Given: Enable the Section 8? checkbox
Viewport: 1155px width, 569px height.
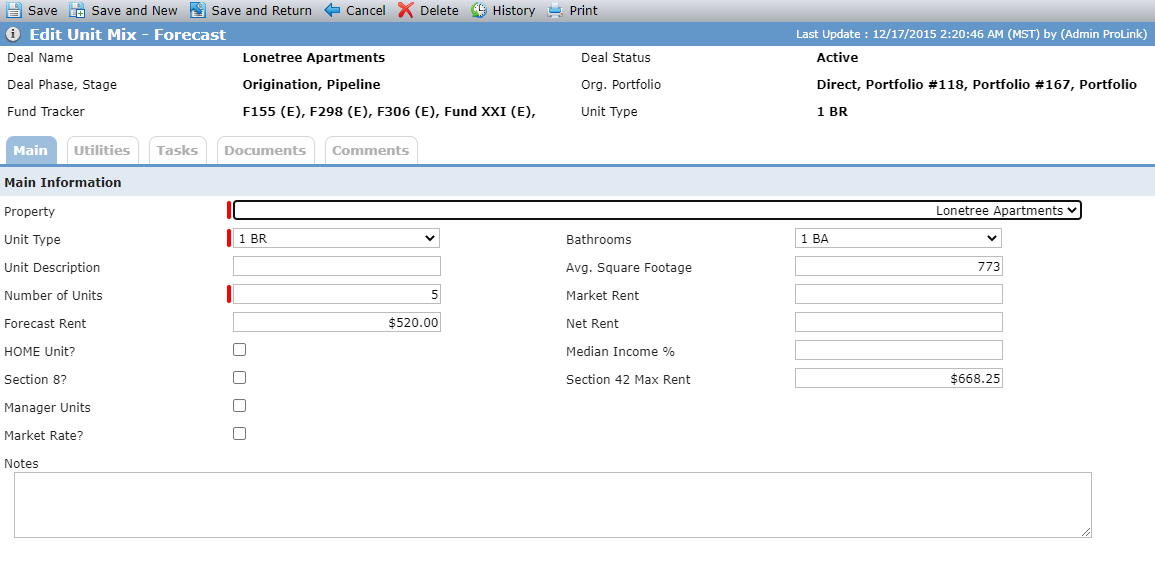Looking at the screenshot, I should coord(239,378).
